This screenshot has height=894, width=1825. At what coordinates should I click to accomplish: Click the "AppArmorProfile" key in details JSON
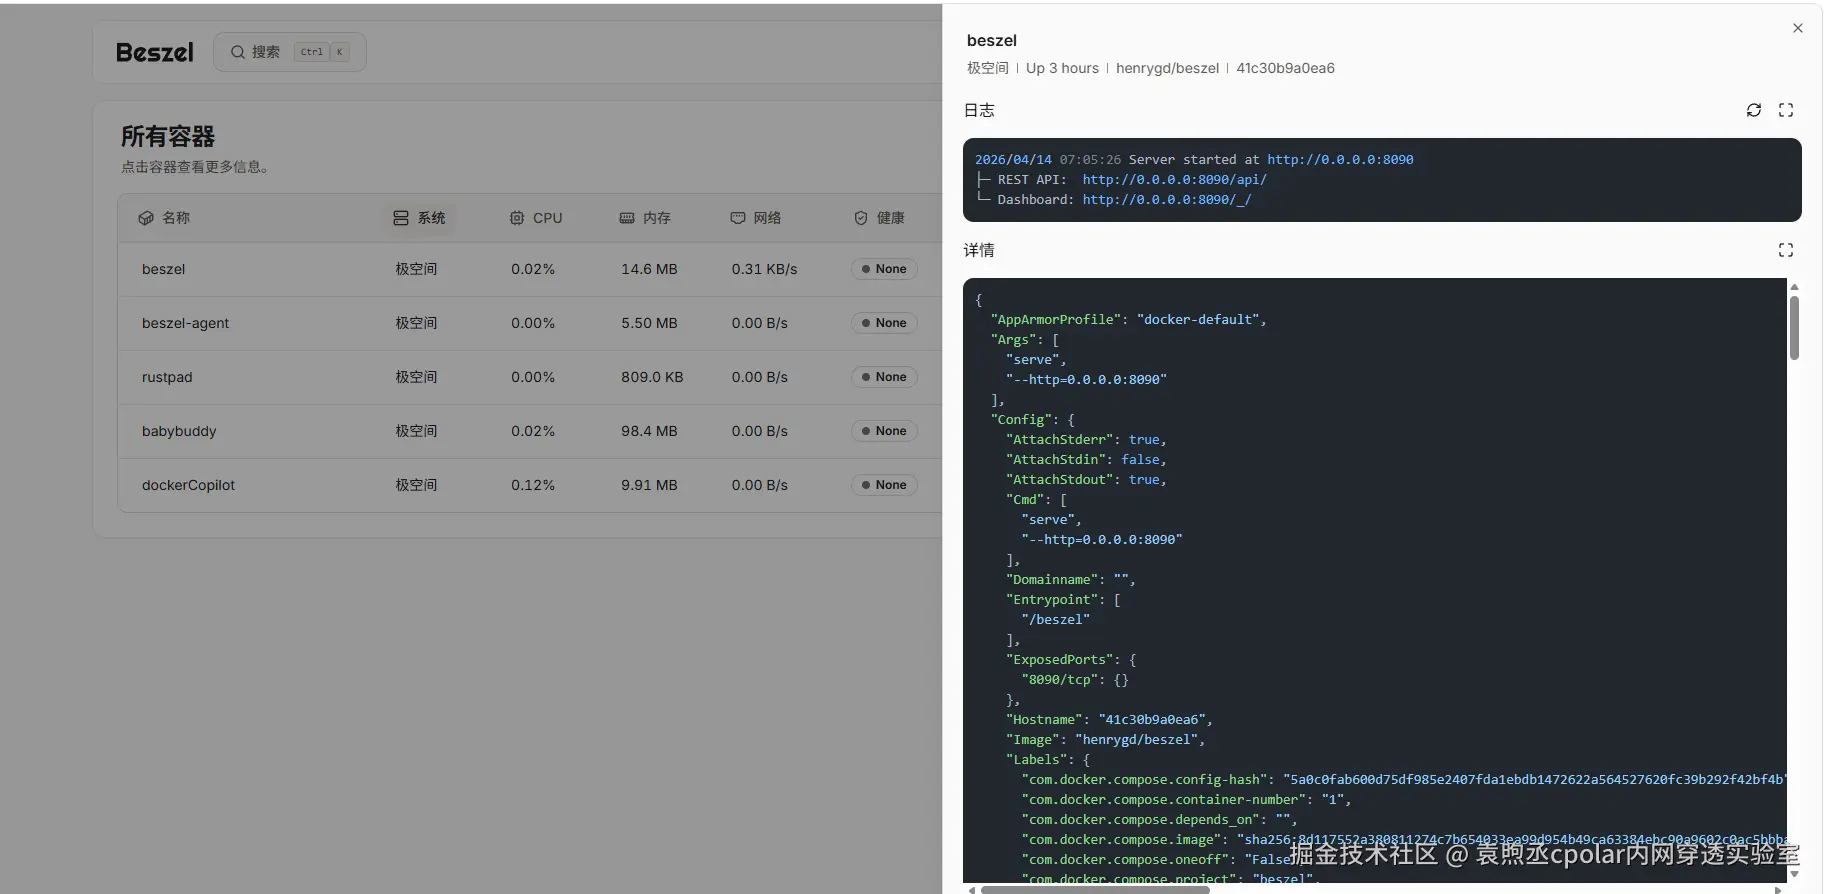tap(1056, 319)
